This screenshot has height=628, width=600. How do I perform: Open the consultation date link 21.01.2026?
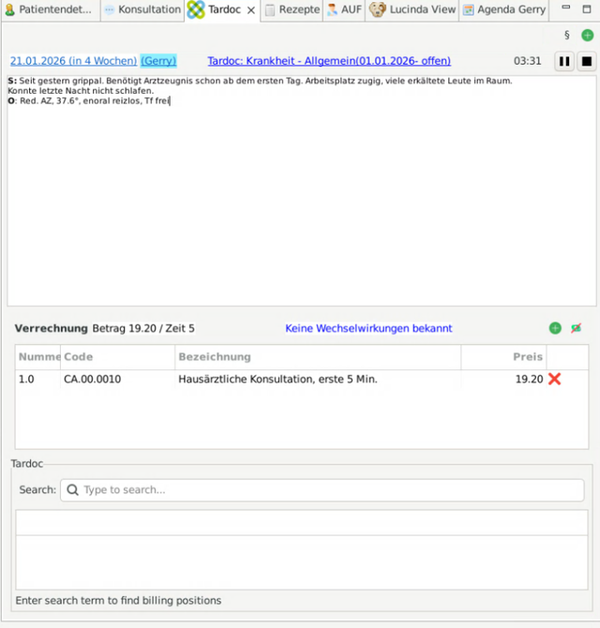pos(73,61)
